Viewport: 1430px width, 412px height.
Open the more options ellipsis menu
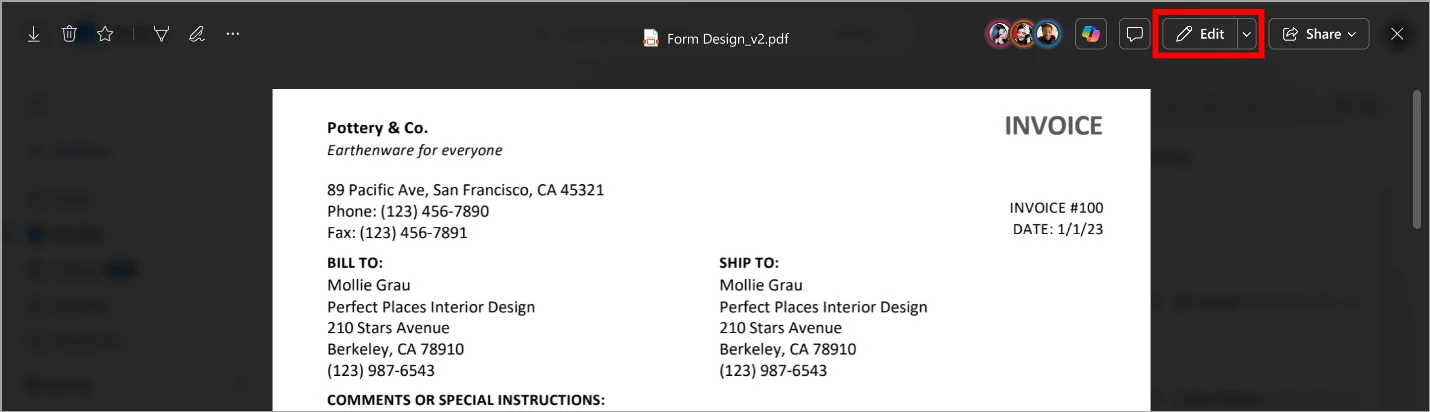pos(233,34)
